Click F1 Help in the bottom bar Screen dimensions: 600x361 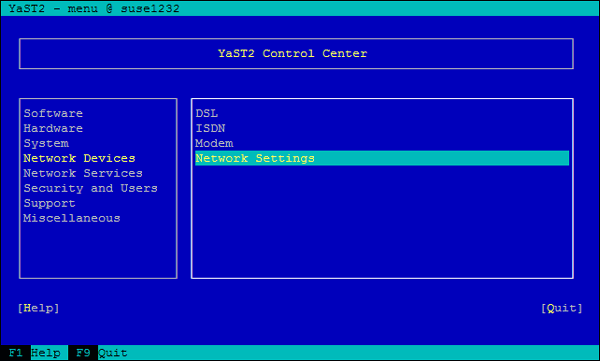pos(34,353)
